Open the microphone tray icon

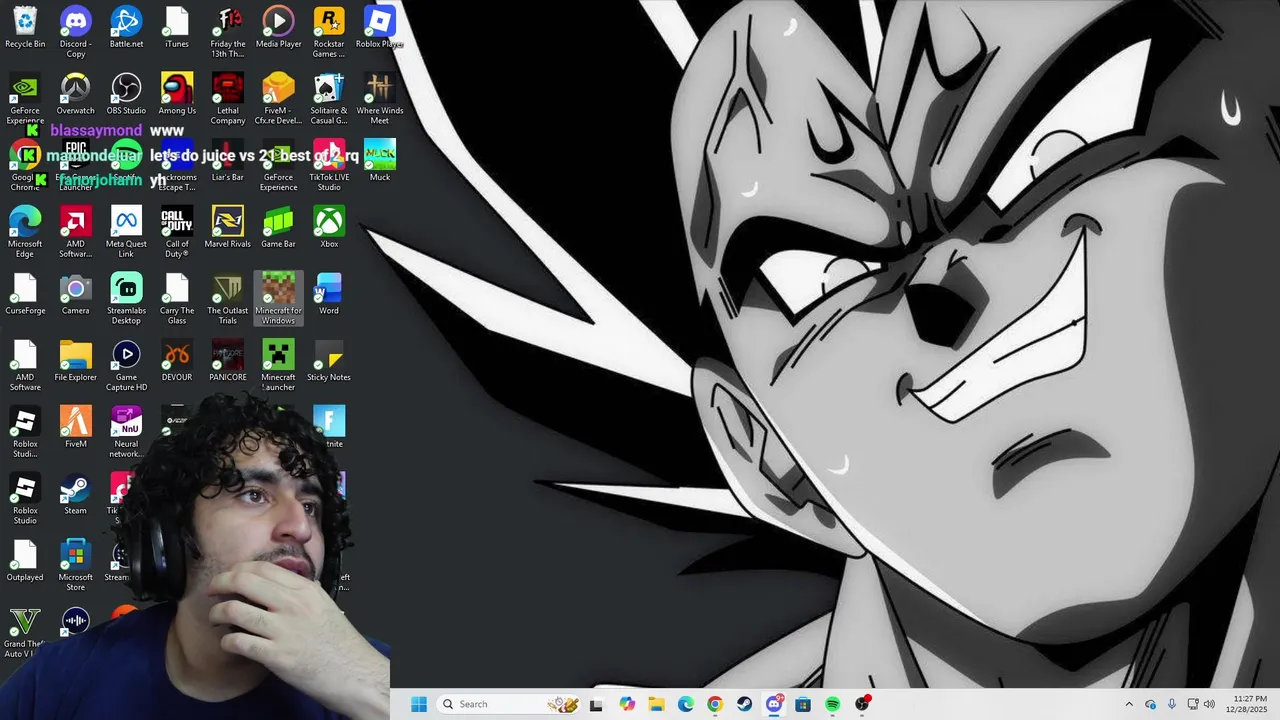[x=1172, y=704]
